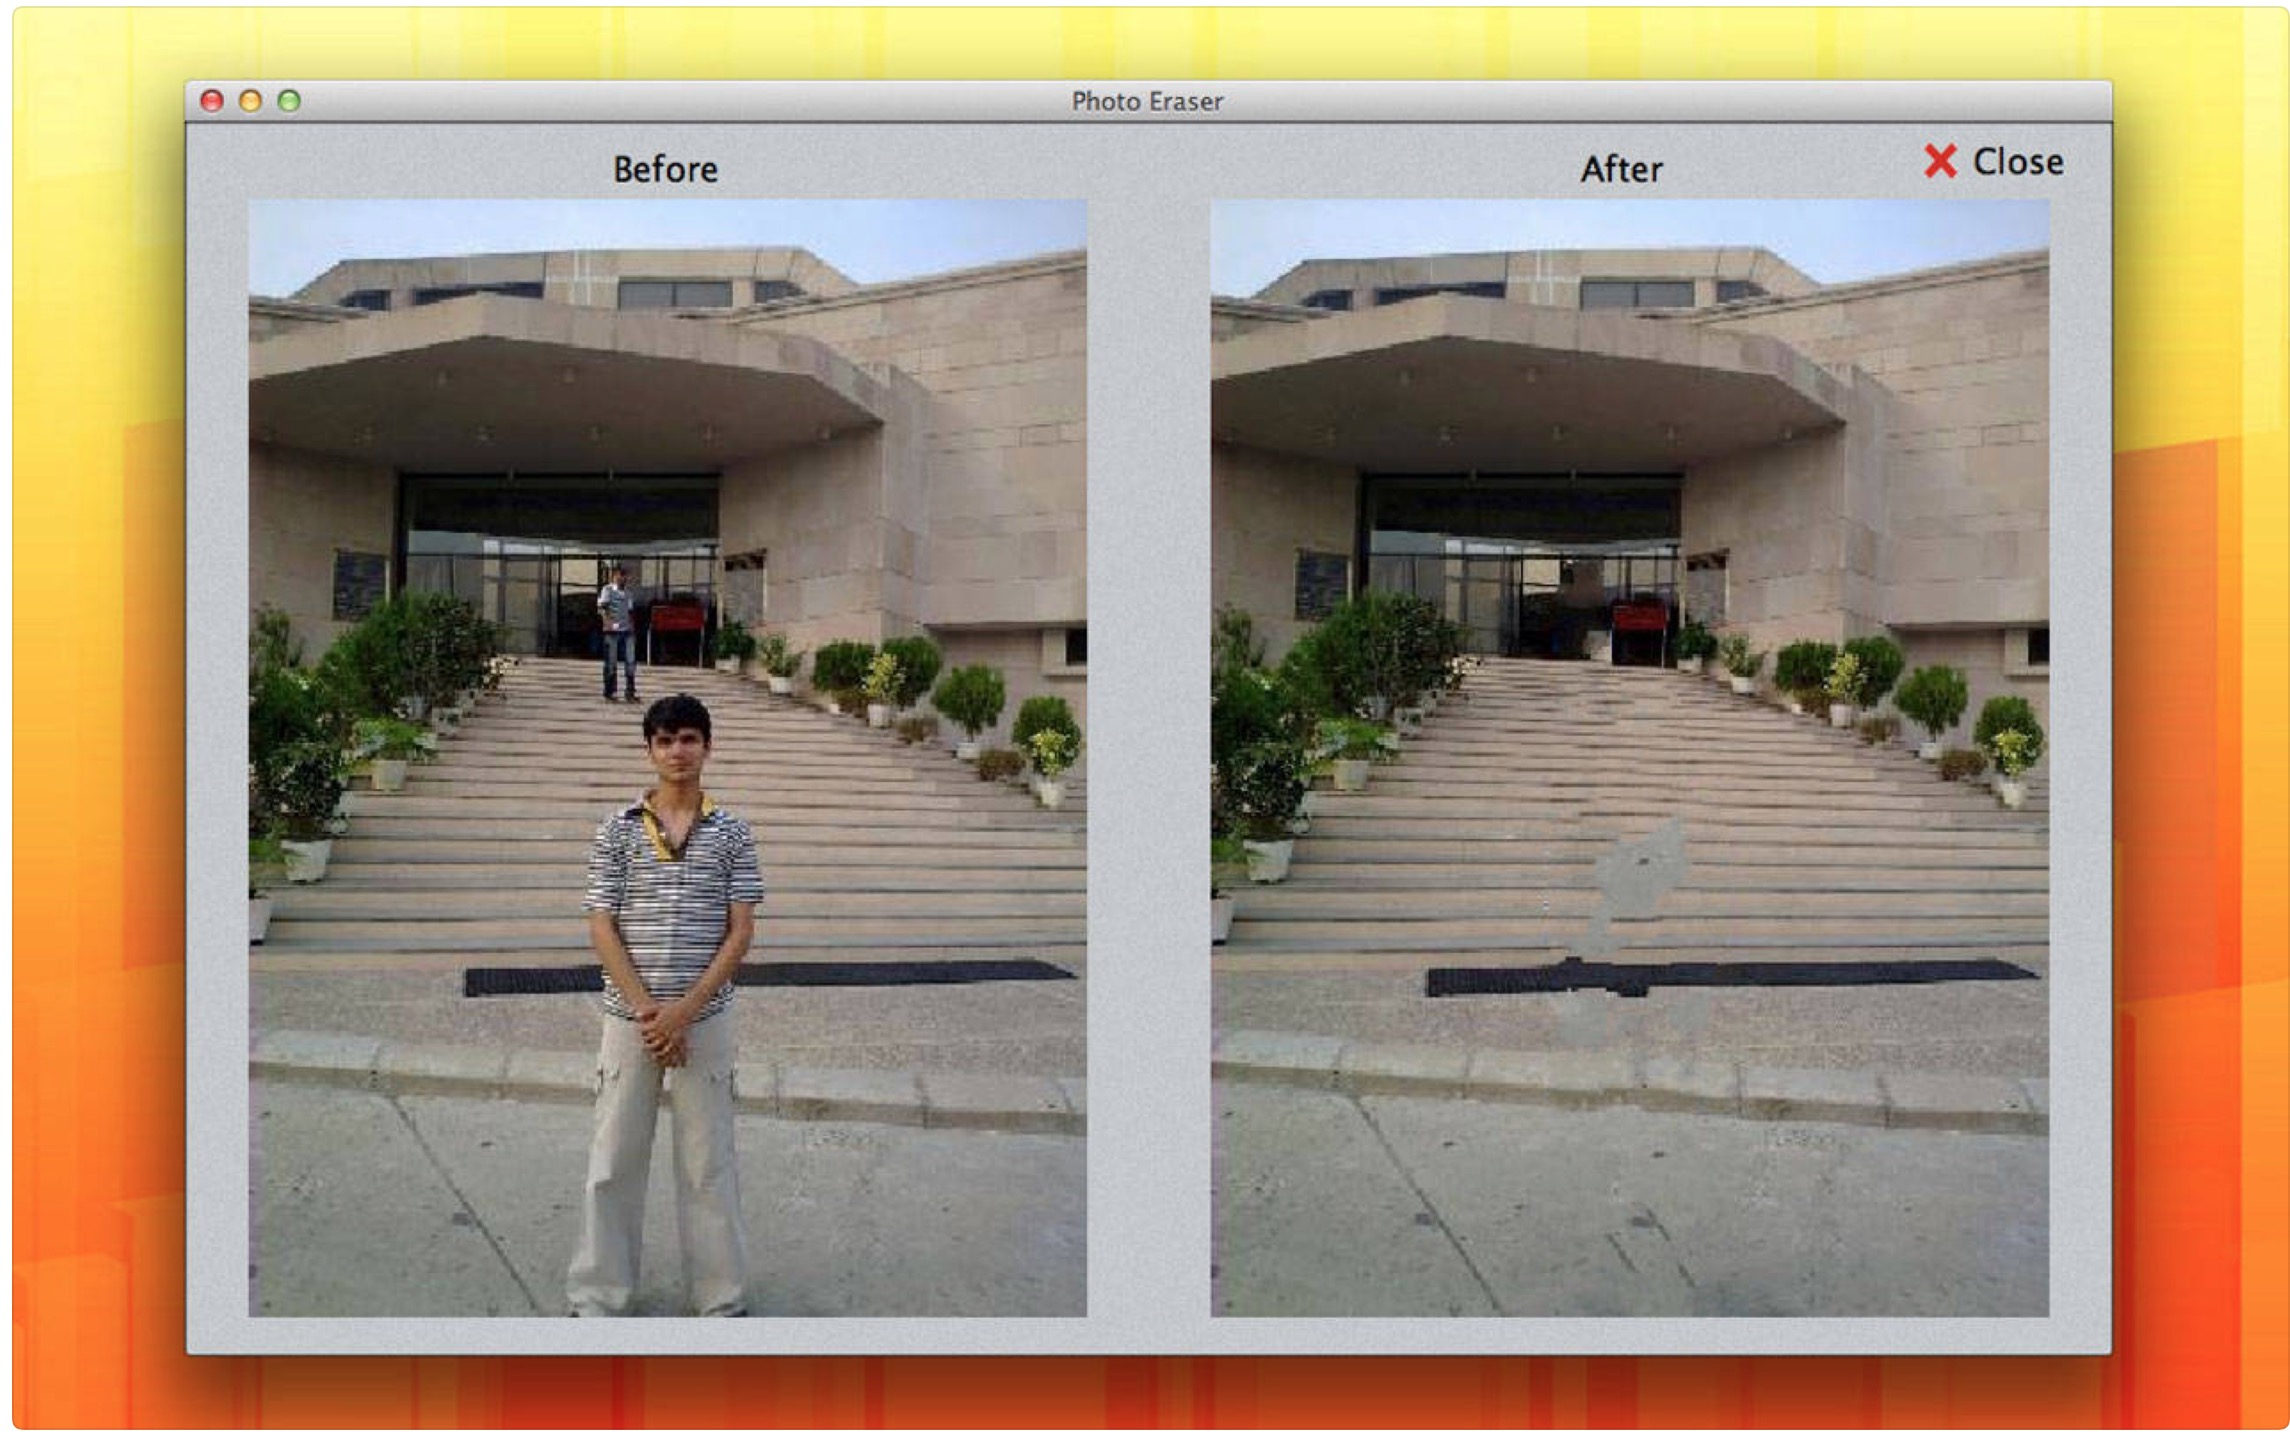Click the dark wall plaque in After photo
This screenshot has width=2290, height=1432.
[1320, 585]
